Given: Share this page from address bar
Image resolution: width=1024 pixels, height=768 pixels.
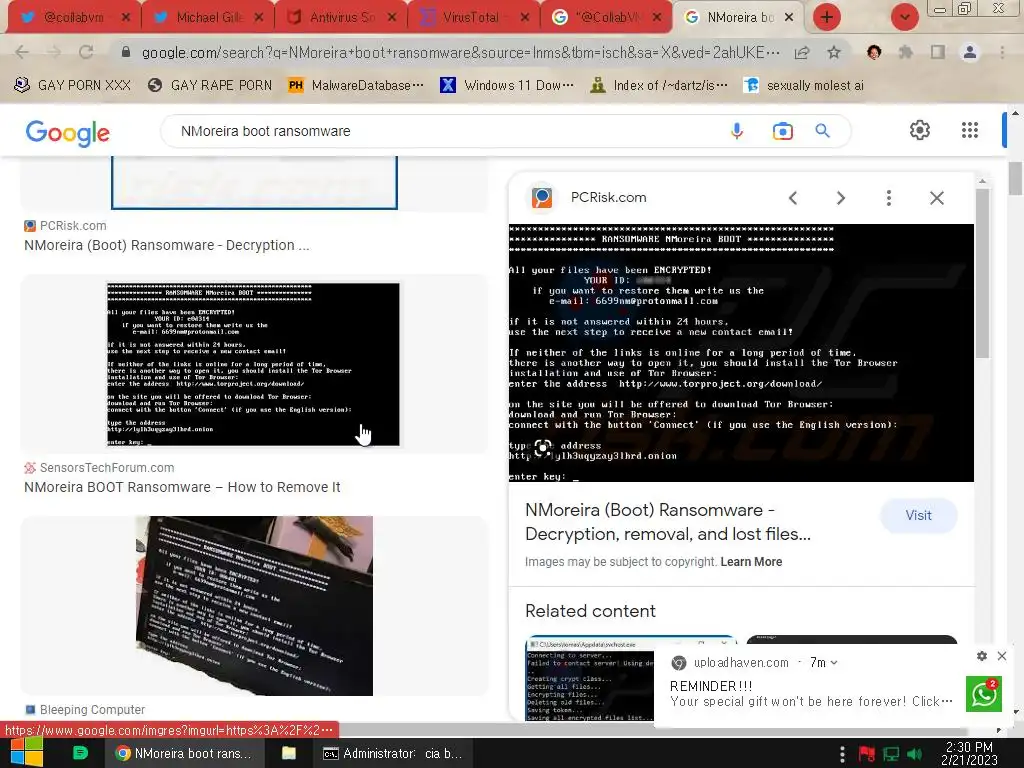Looking at the screenshot, I should coord(802,52).
